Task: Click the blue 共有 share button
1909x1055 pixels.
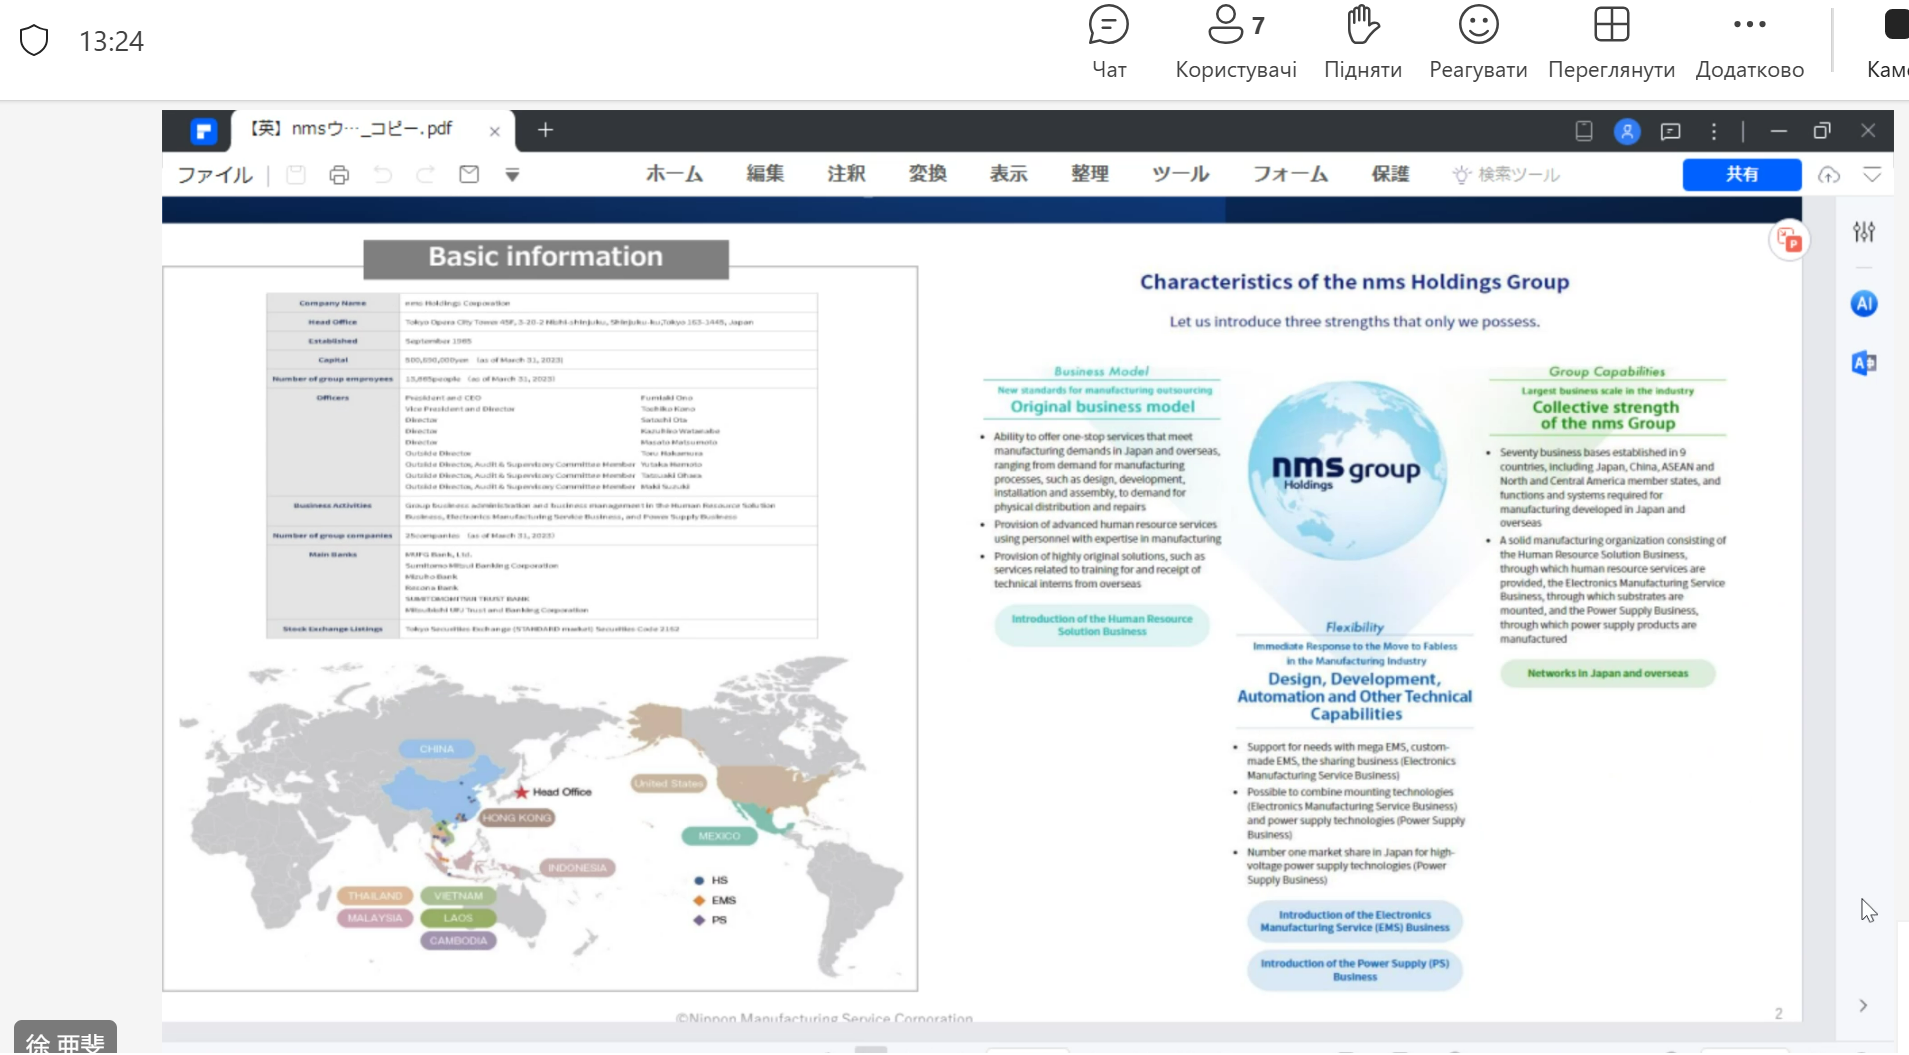Action: (x=1742, y=175)
